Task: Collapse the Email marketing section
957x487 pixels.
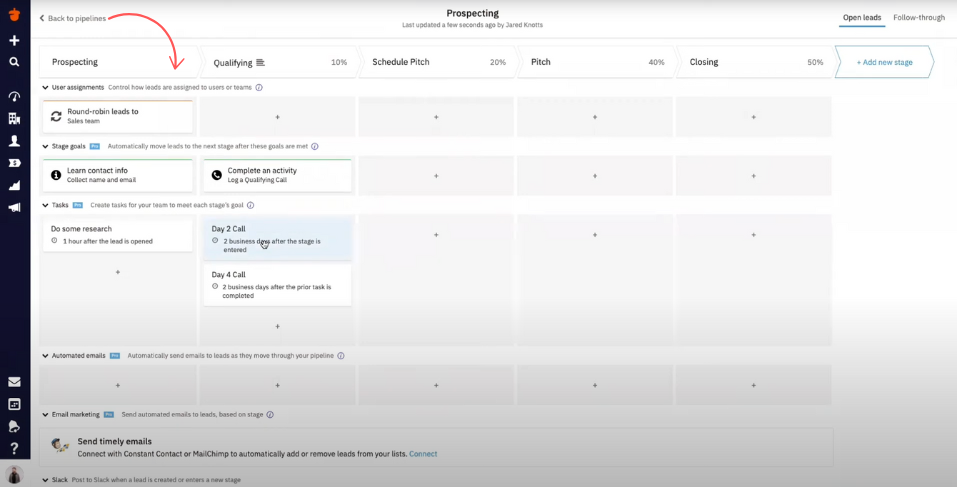Action: (x=45, y=414)
